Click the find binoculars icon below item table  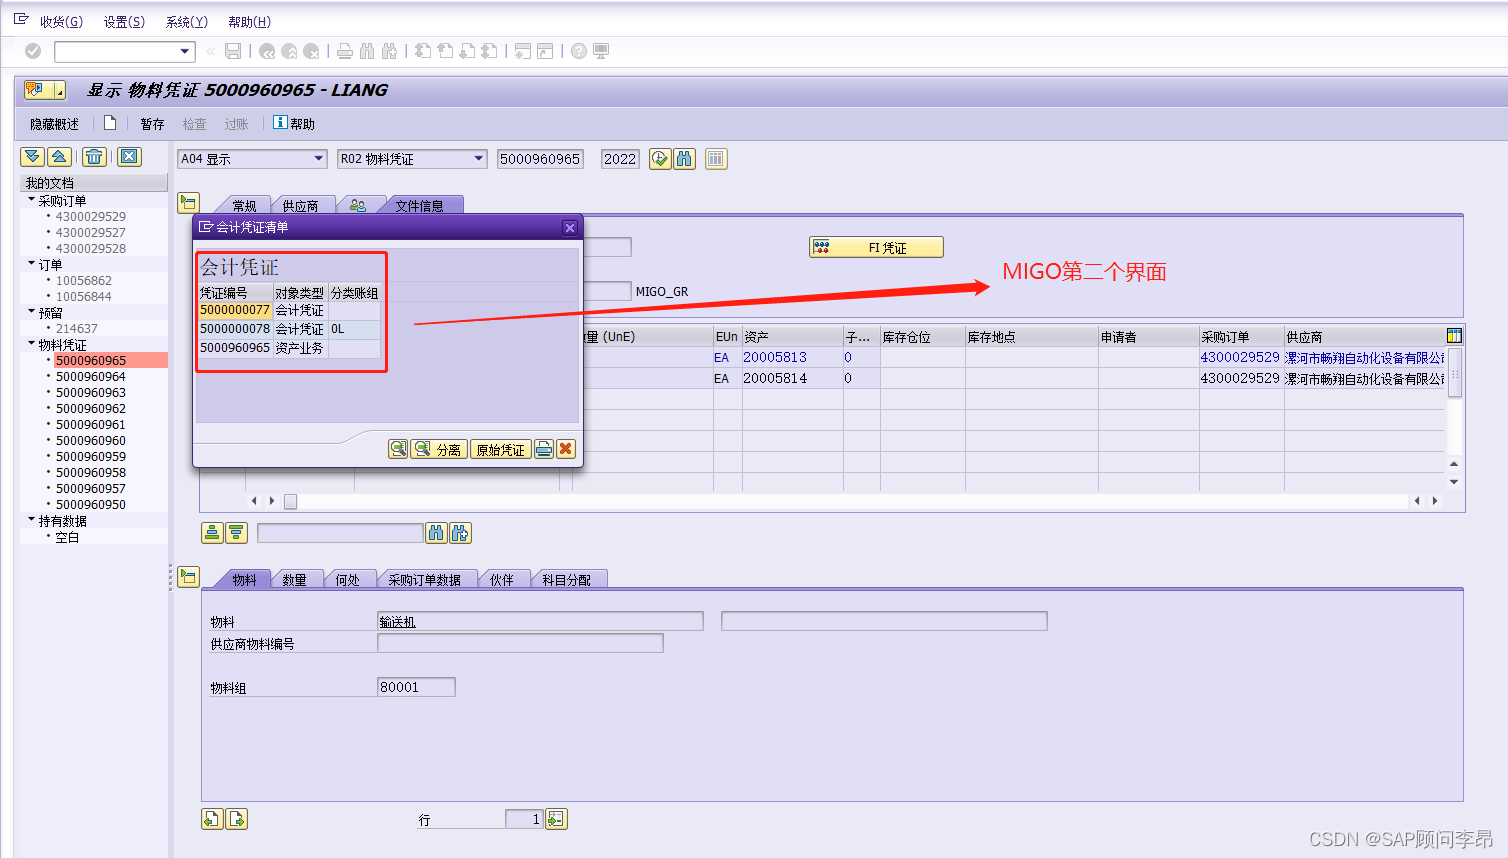point(436,533)
